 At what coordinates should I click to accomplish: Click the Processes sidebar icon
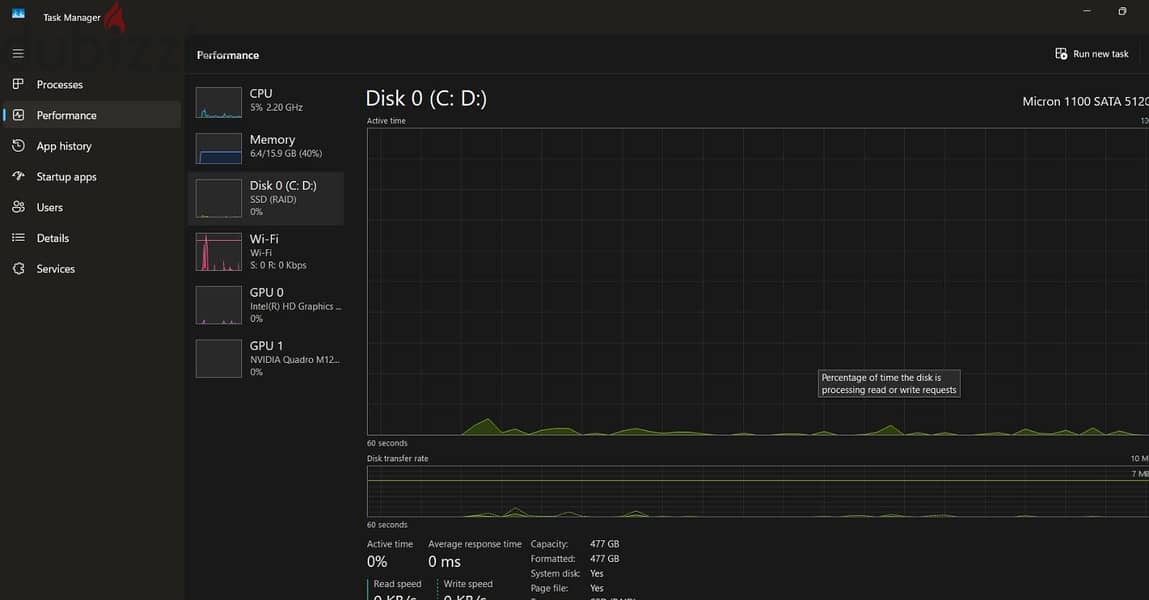click(18, 84)
